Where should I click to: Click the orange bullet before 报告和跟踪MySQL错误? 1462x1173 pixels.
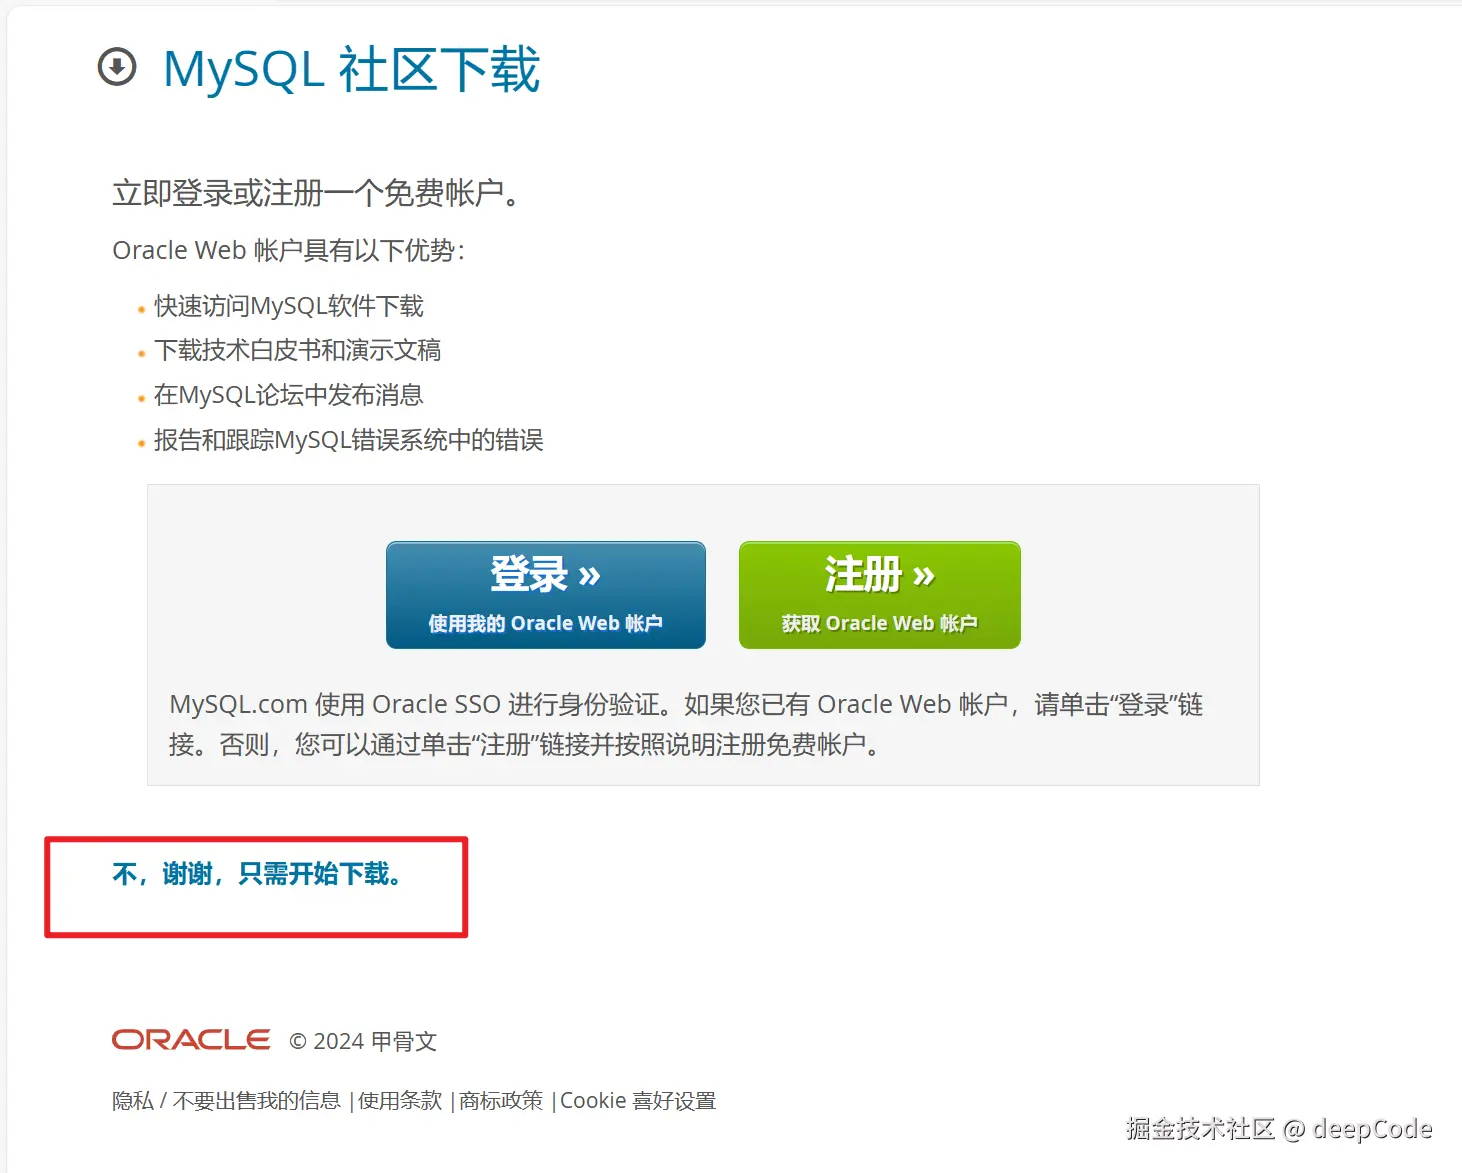click(x=141, y=444)
